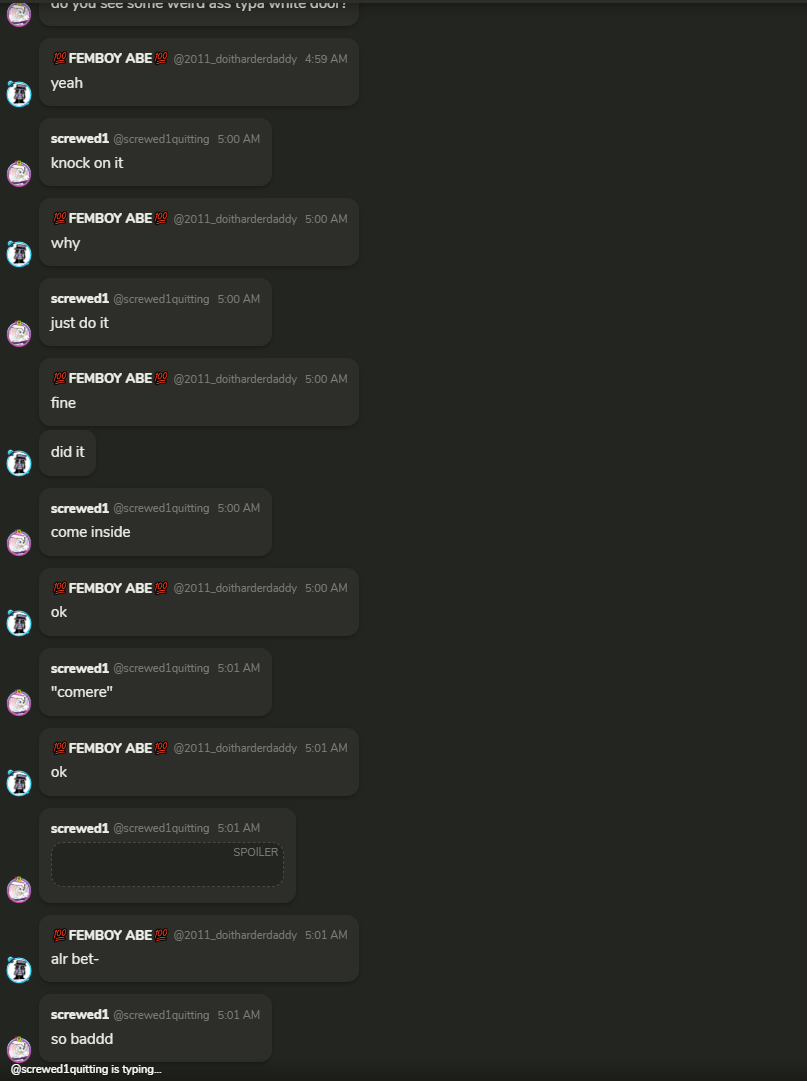Viewport: 807px width, 1081px height.
Task: Click FEMBOY ABE username above "yeah"
Action: [110, 59]
